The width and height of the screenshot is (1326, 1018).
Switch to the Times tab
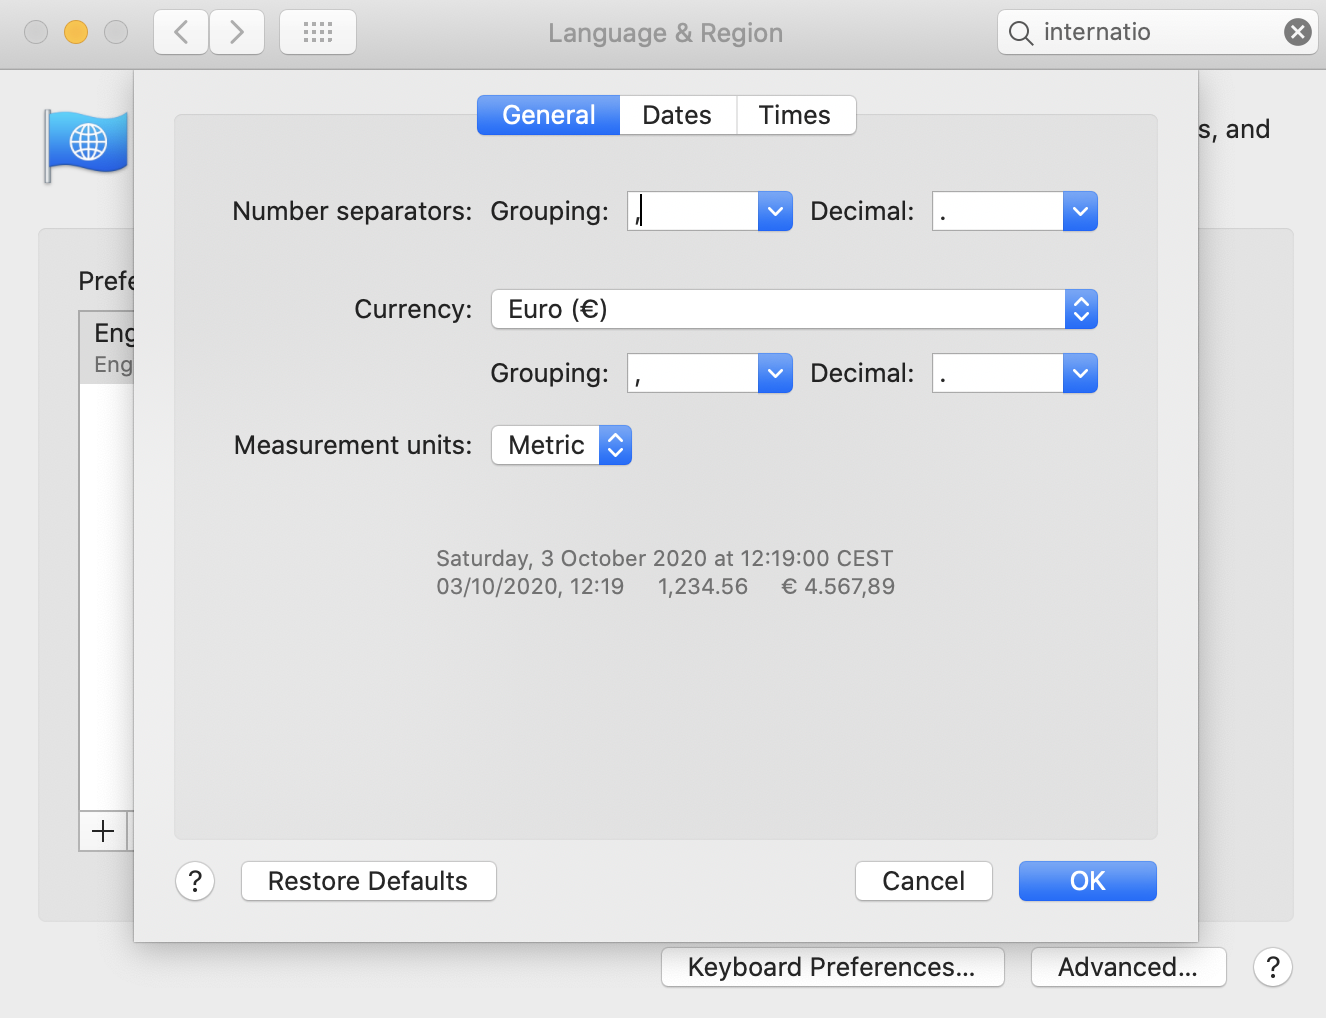pyautogui.click(x=795, y=115)
